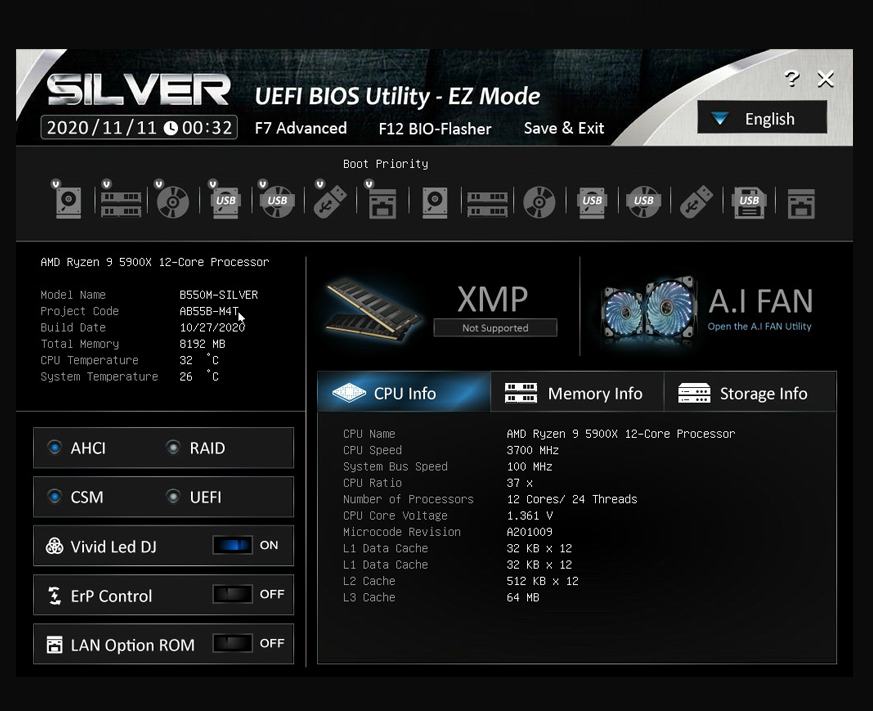The width and height of the screenshot is (873, 711).
Task: Enable the LAN Option ROM switch
Action: coord(233,643)
